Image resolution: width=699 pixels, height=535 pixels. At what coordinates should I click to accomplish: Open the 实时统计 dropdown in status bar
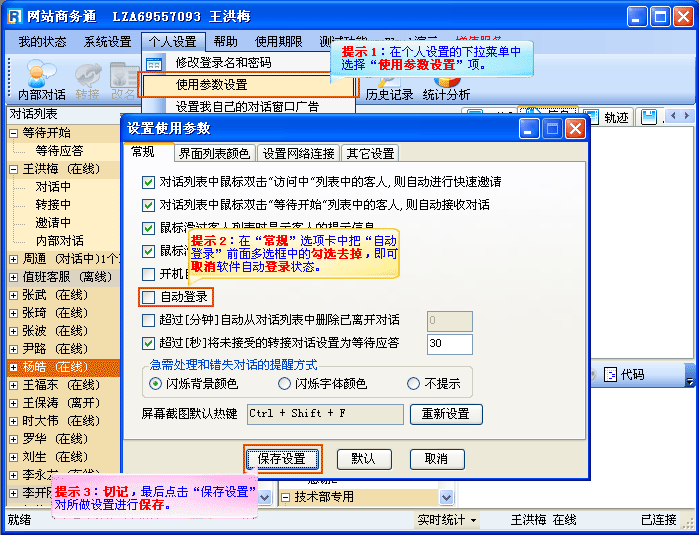pyautogui.click(x=446, y=520)
